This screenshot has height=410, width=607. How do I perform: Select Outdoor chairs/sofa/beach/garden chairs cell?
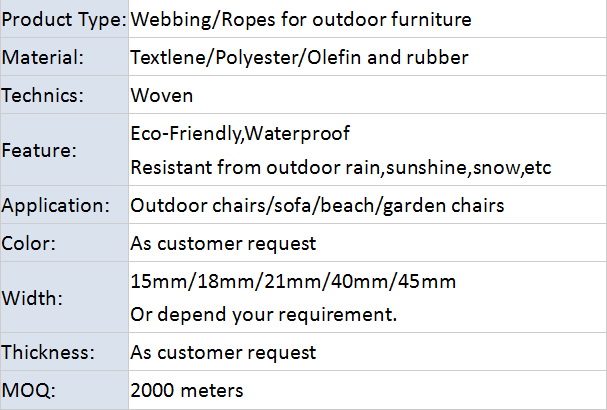coord(317,206)
